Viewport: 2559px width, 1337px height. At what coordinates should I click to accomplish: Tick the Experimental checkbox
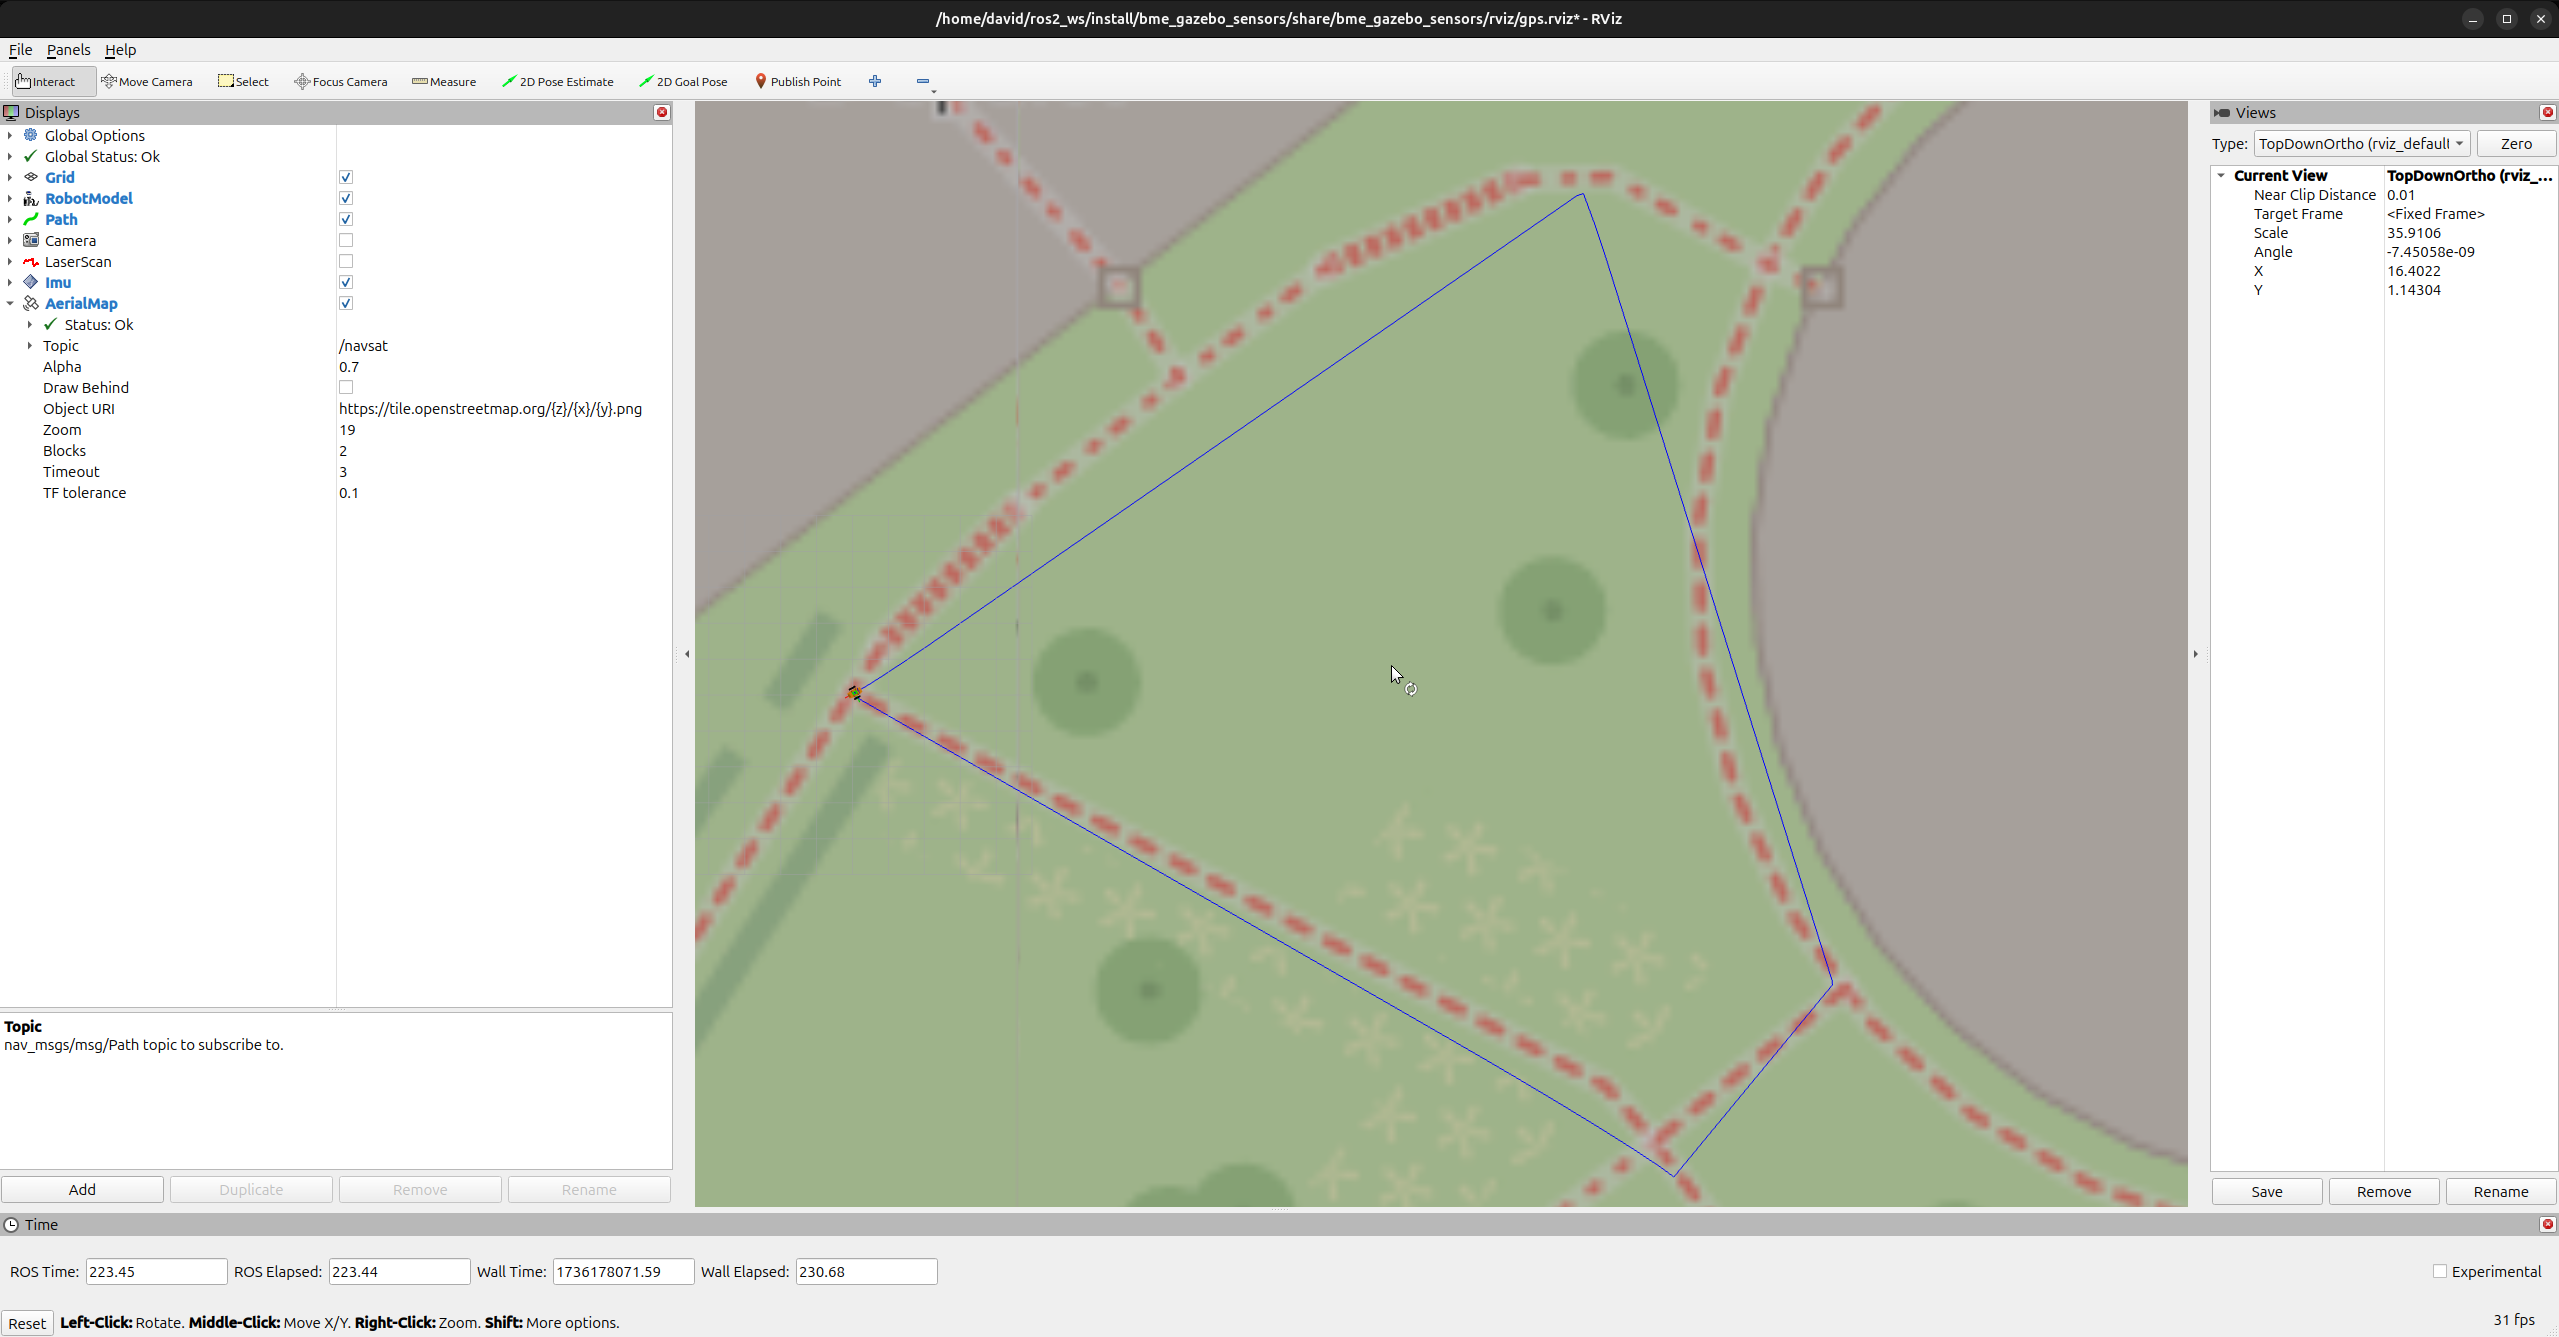(x=2440, y=1271)
